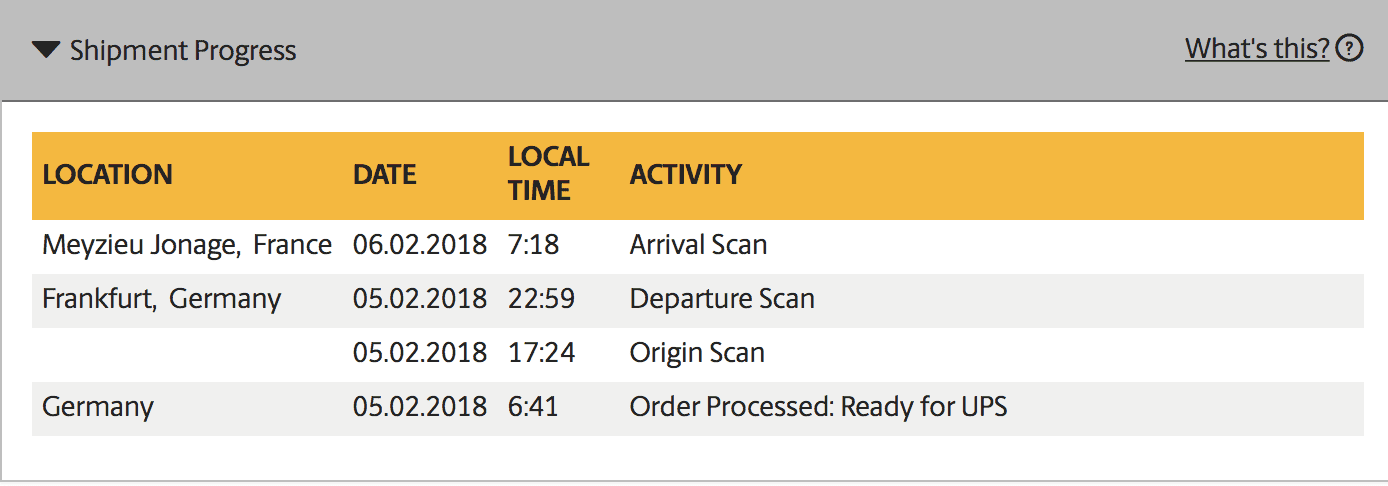Click the 6:41 local time entry
Screen dimensions: 1388x486
(x=533, y=407)
